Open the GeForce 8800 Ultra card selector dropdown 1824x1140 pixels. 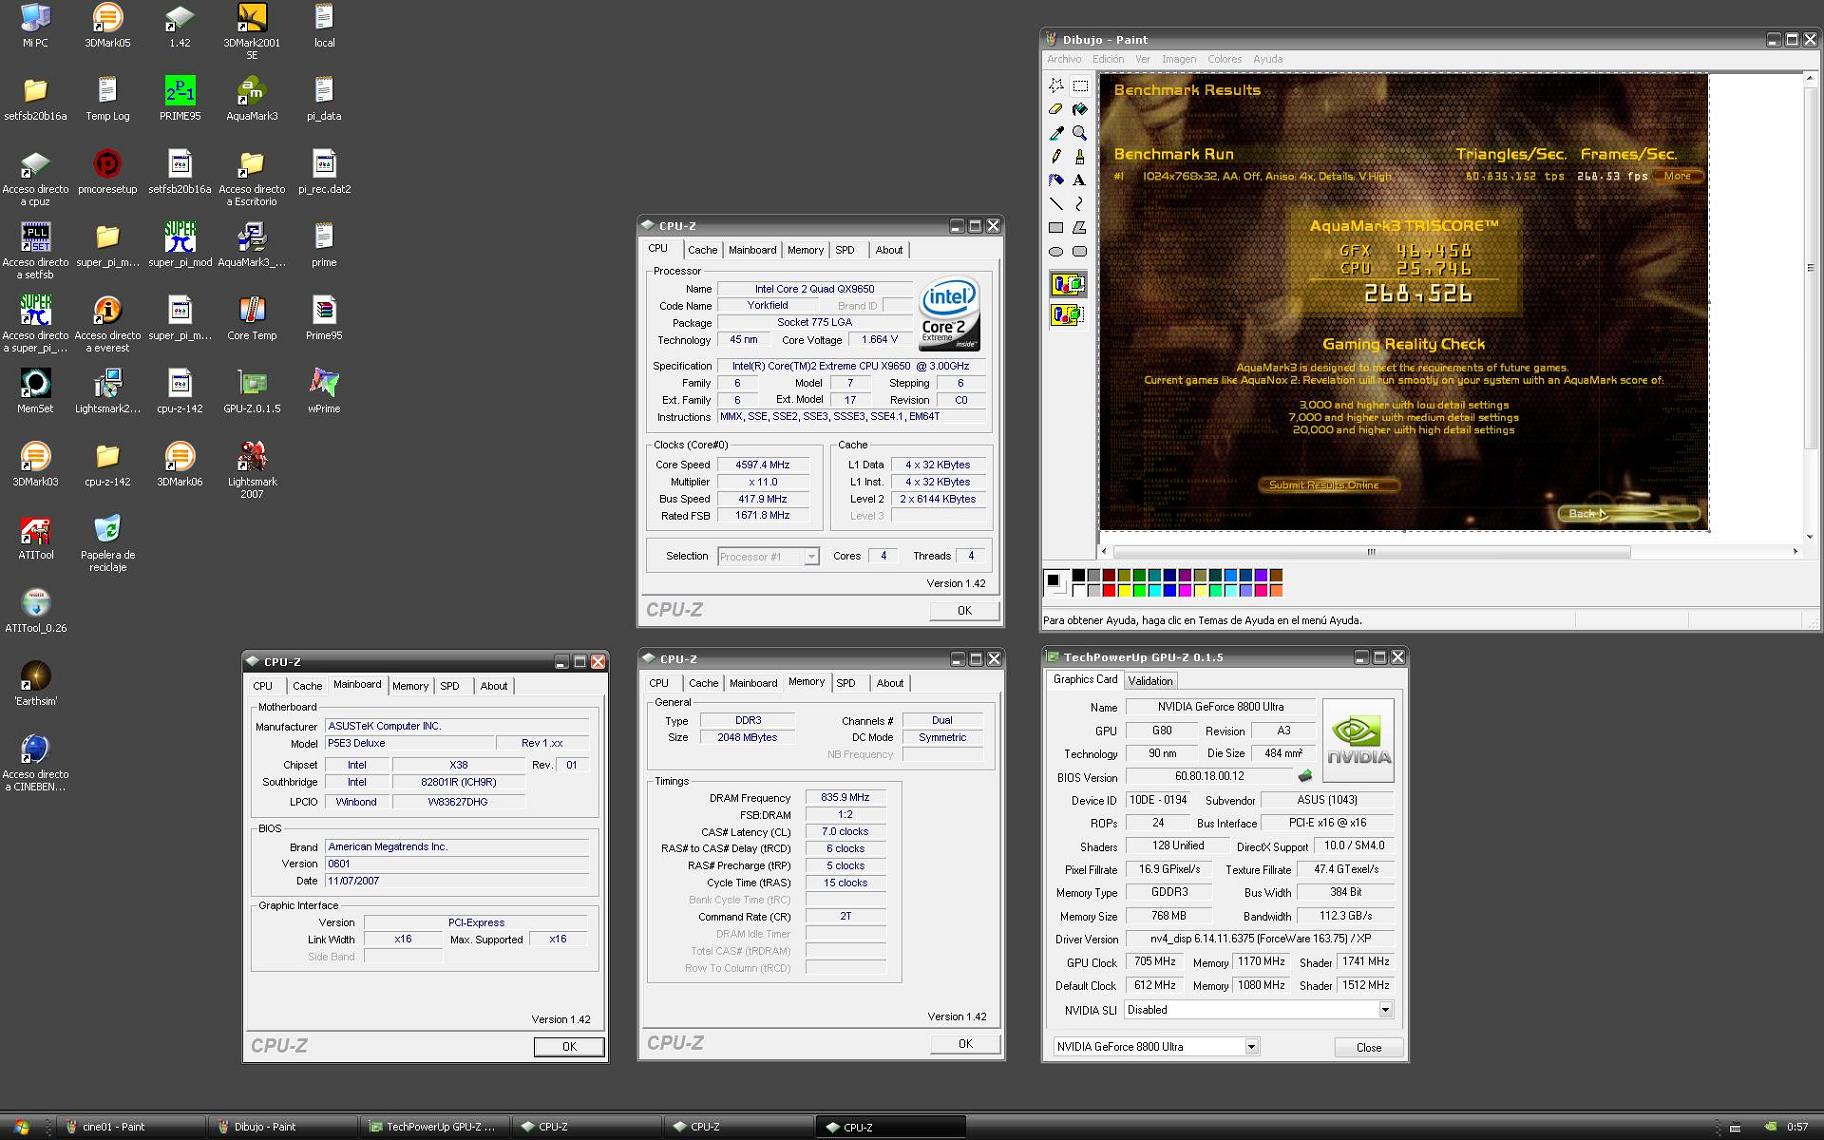tap(1251, 1047)
